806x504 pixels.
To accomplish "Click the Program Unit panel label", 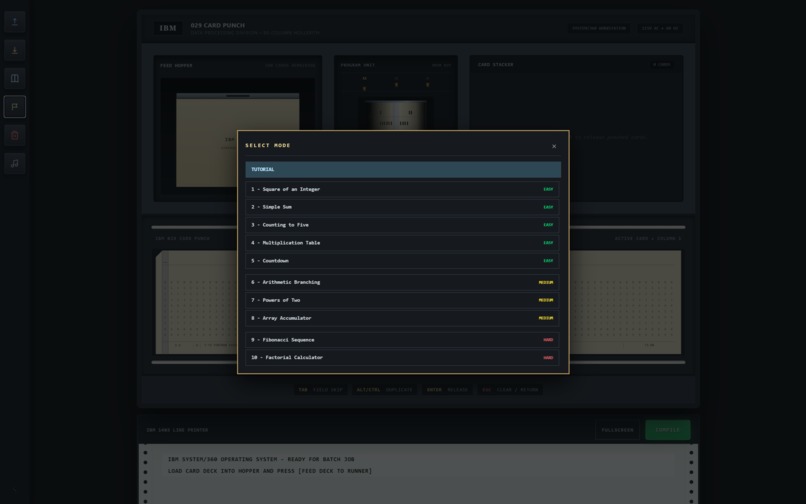I will 357,65.
